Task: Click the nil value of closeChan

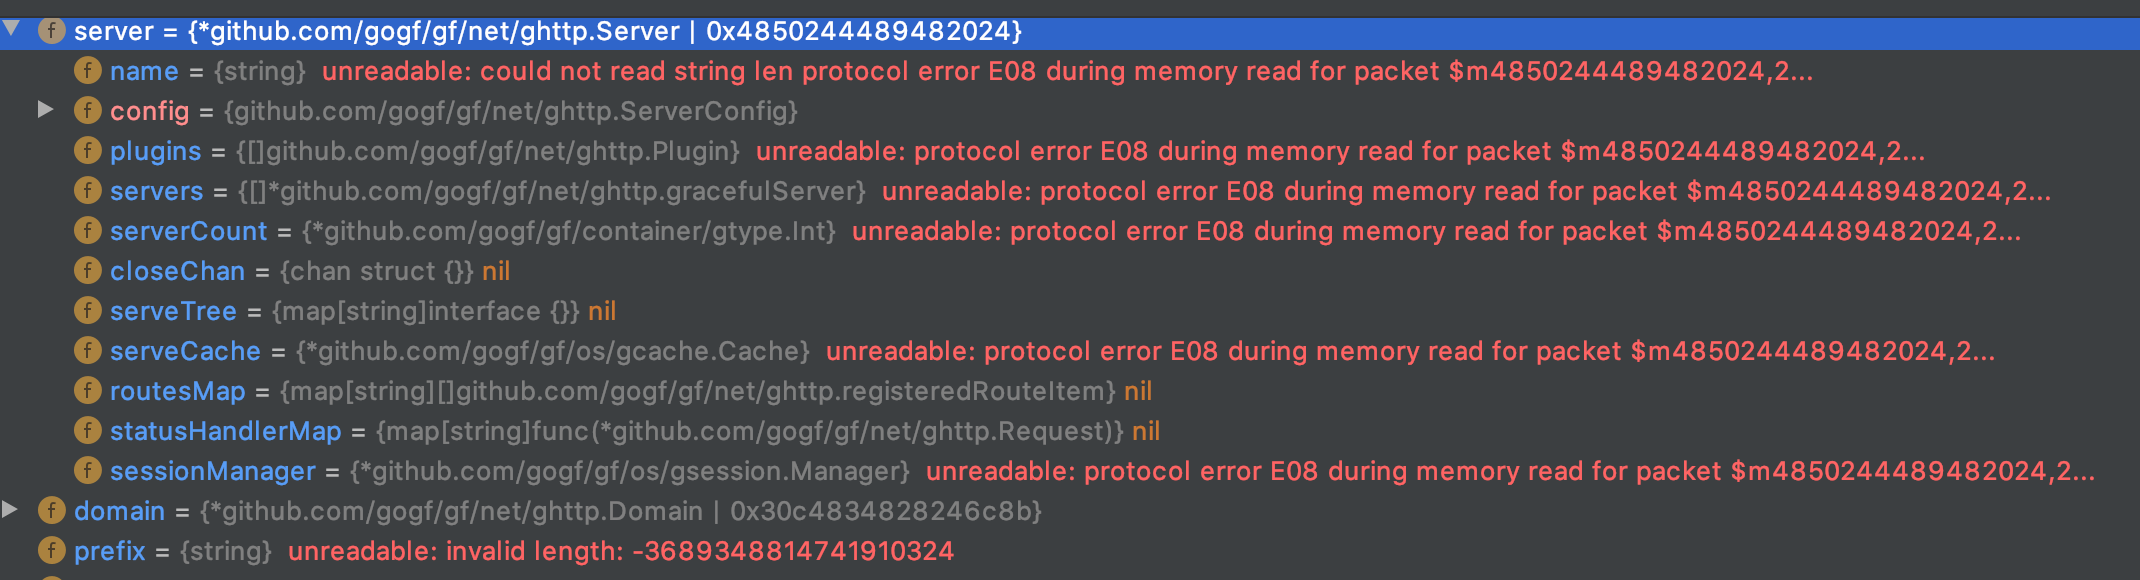Action: coord(494,271)
